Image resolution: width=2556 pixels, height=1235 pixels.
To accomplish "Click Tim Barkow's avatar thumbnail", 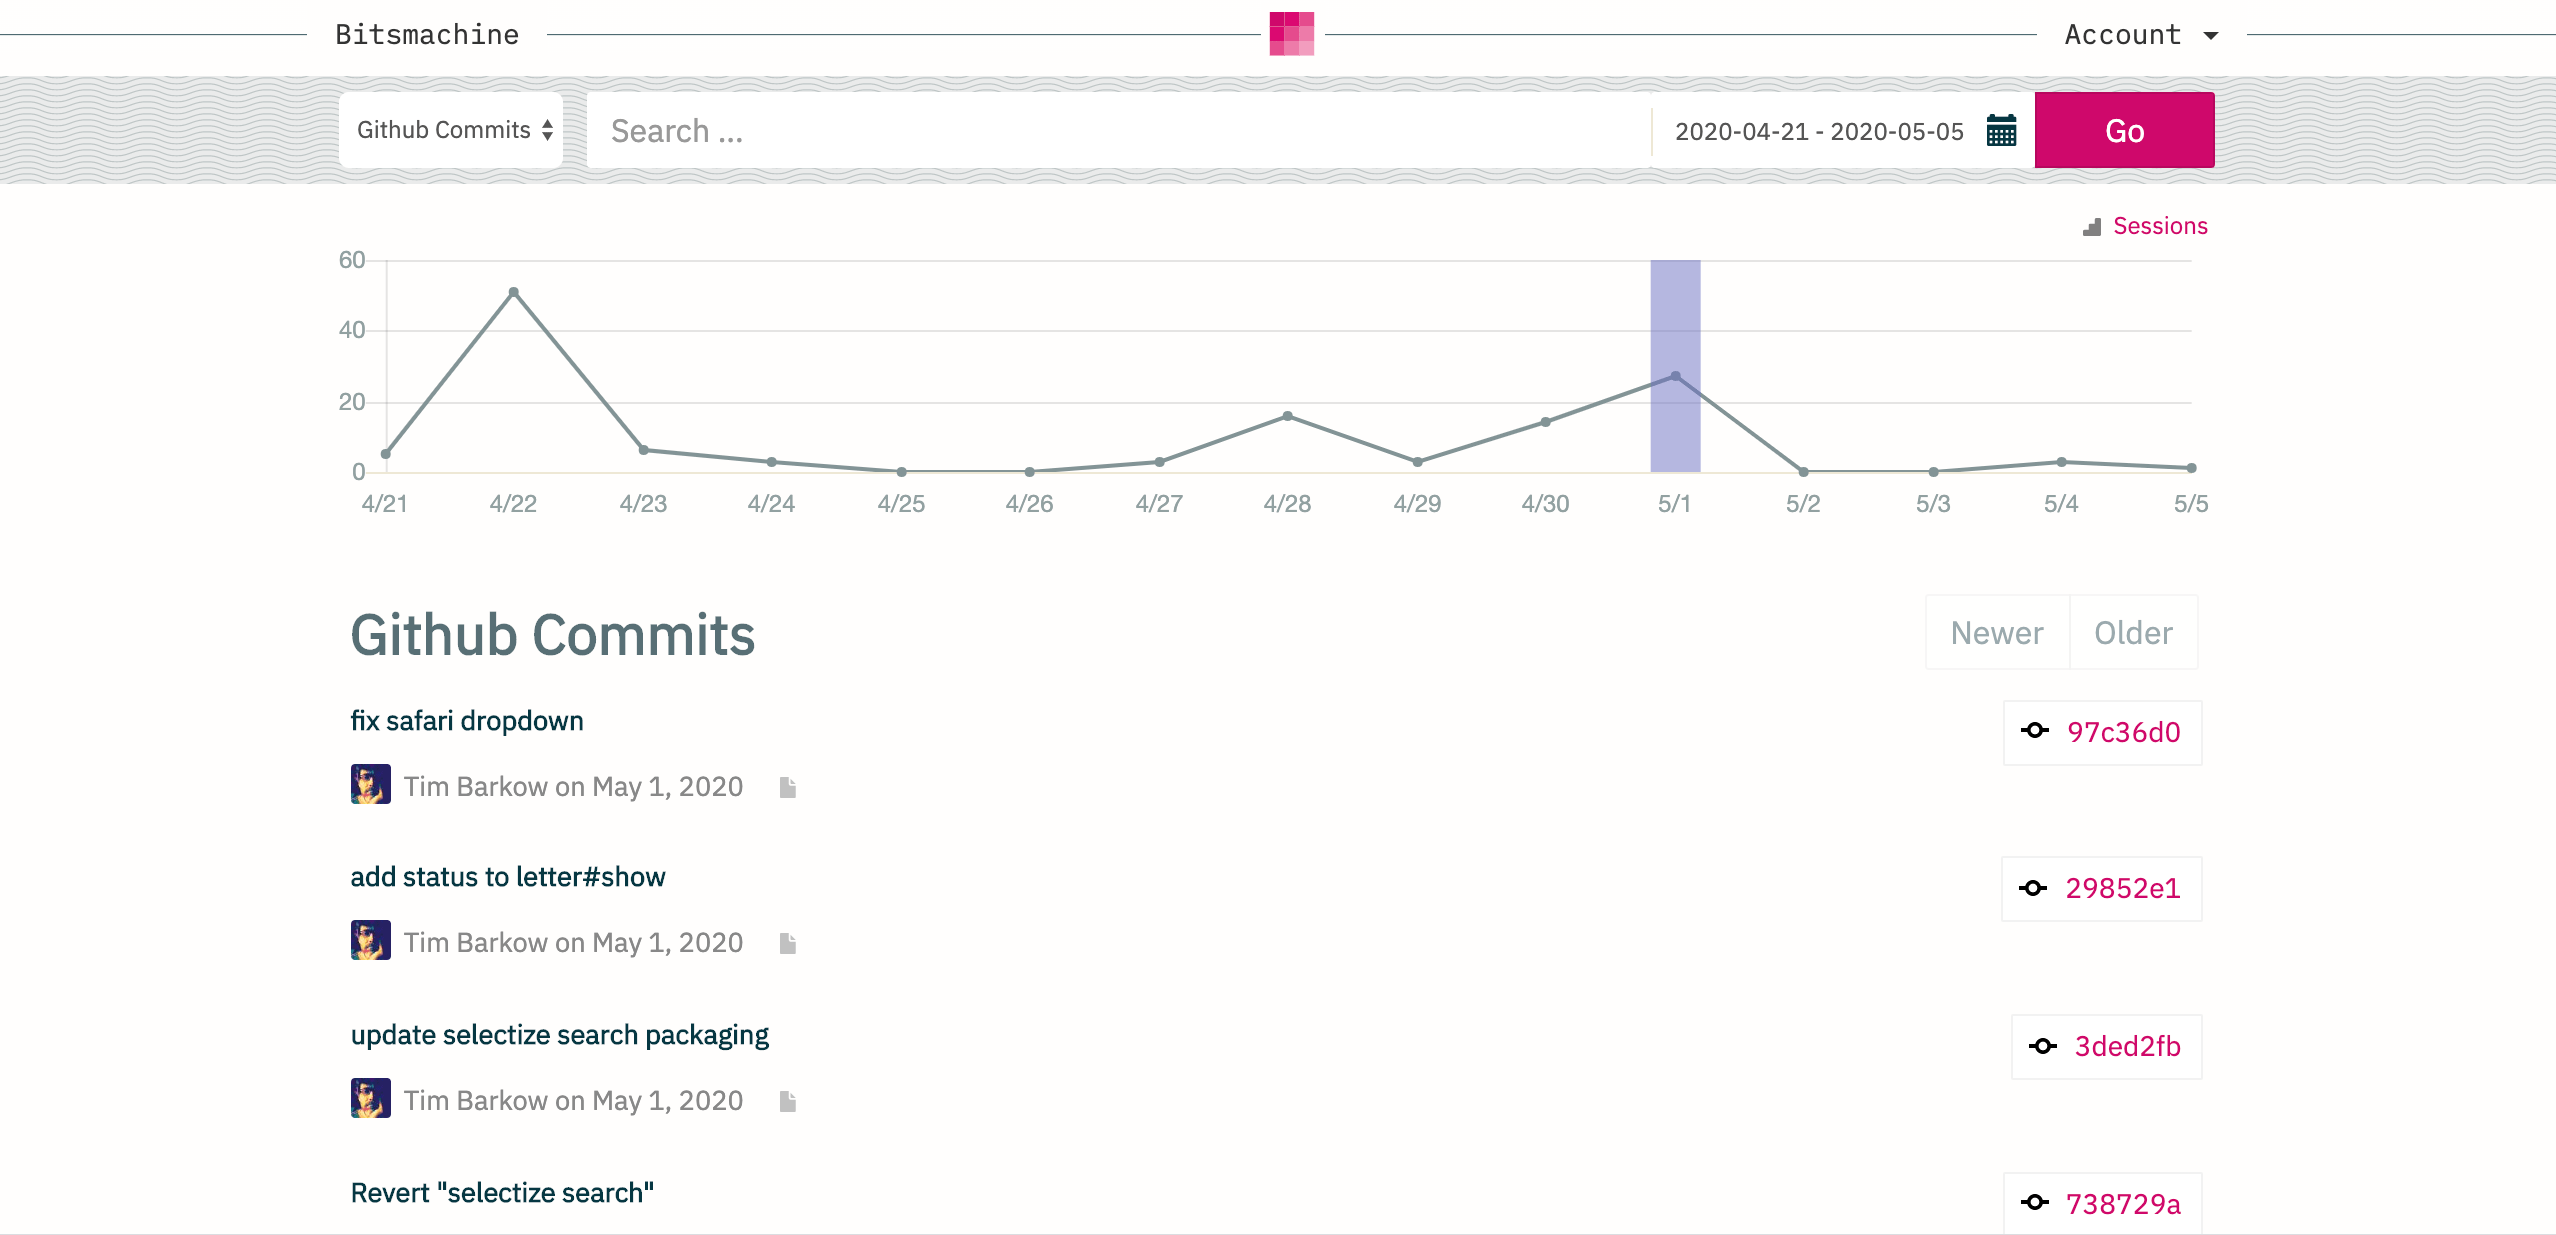I will click(372, 786).
